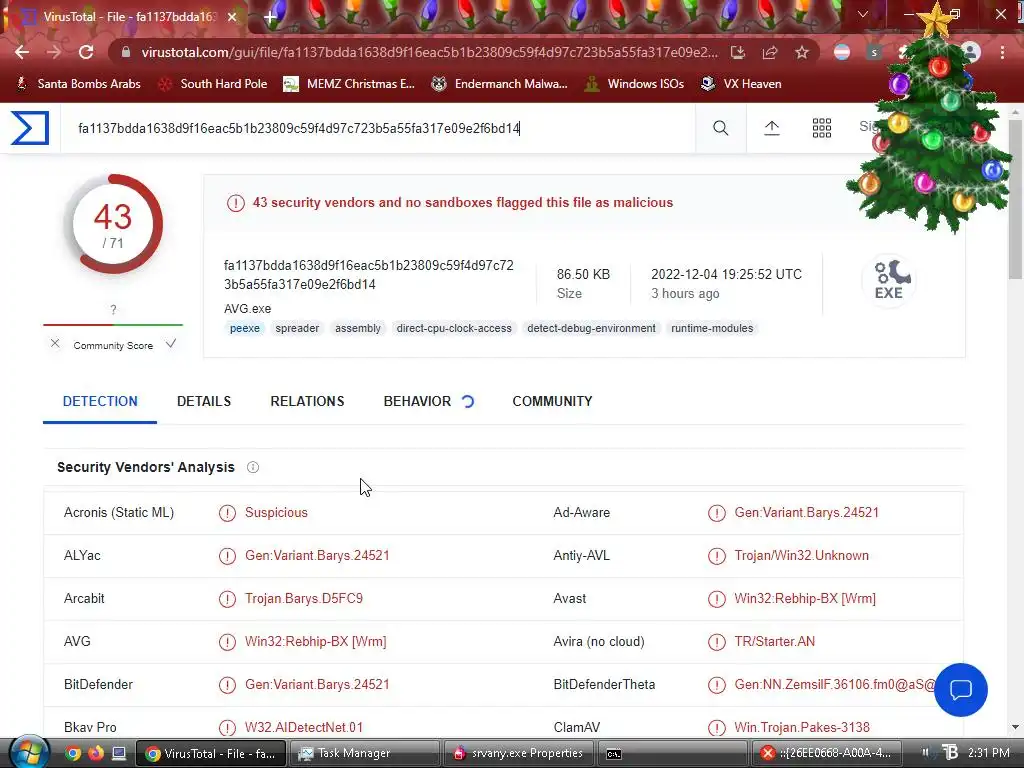Screen dimensions: 1024x768
Task: Click the 86.50 KB file size value
Action: click(583, 274)
